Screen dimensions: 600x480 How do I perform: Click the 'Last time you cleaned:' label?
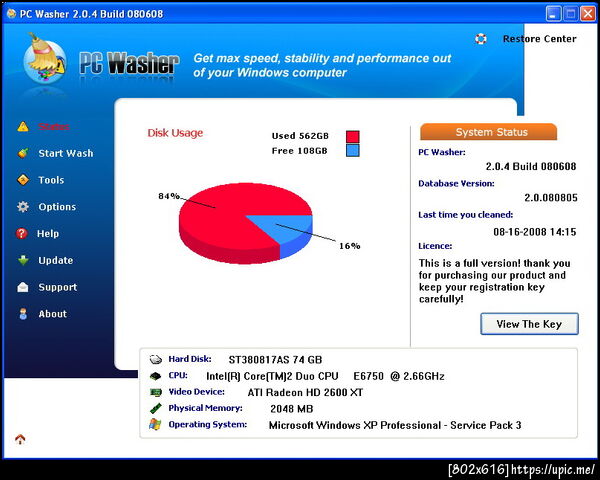click(465, 215)
